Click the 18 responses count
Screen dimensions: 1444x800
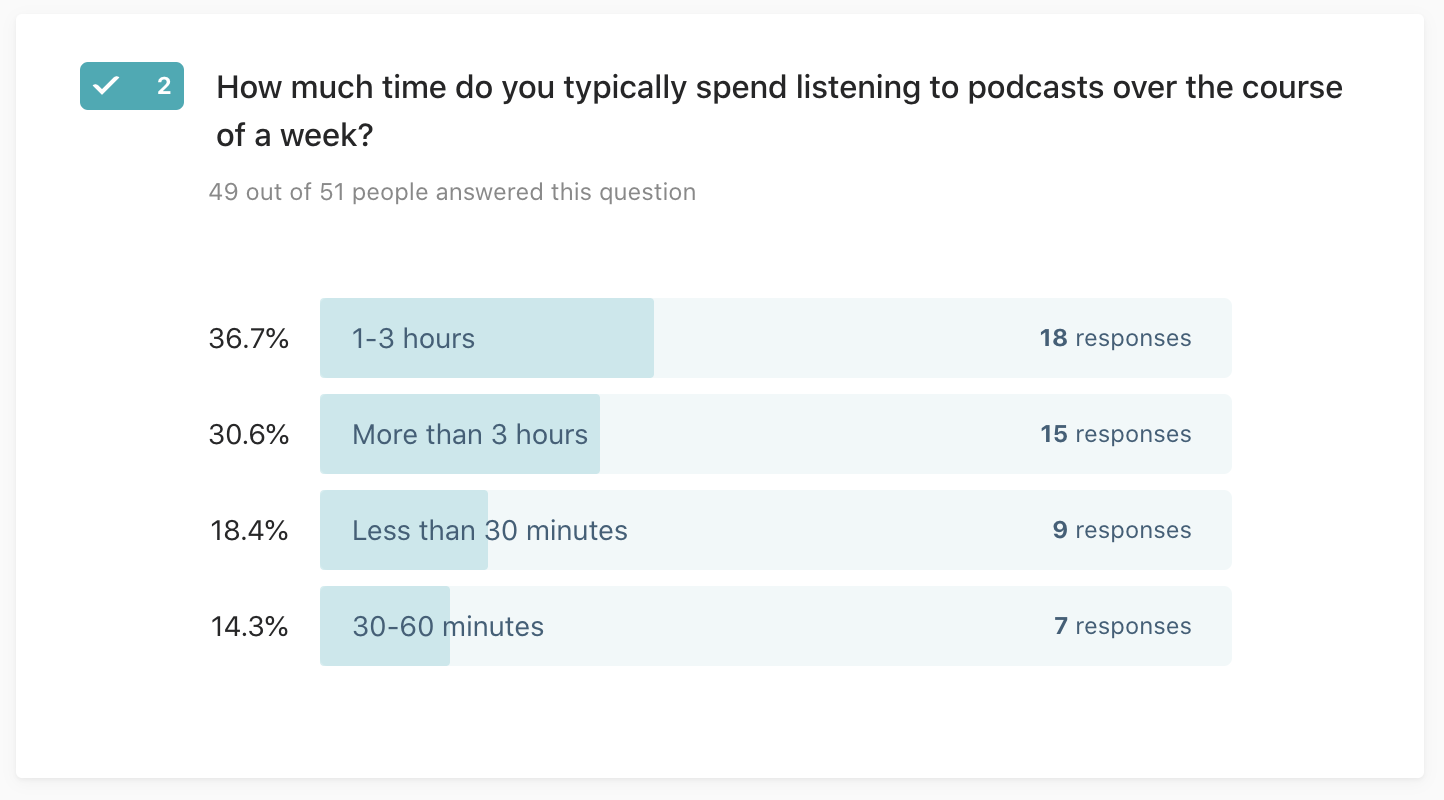click(x=1115, y=338)
